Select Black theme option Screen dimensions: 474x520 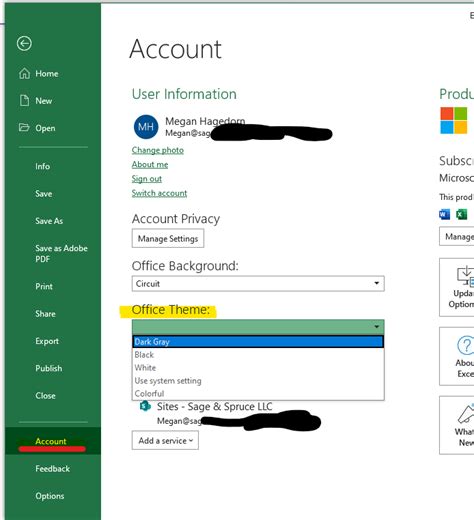(258, 355)
